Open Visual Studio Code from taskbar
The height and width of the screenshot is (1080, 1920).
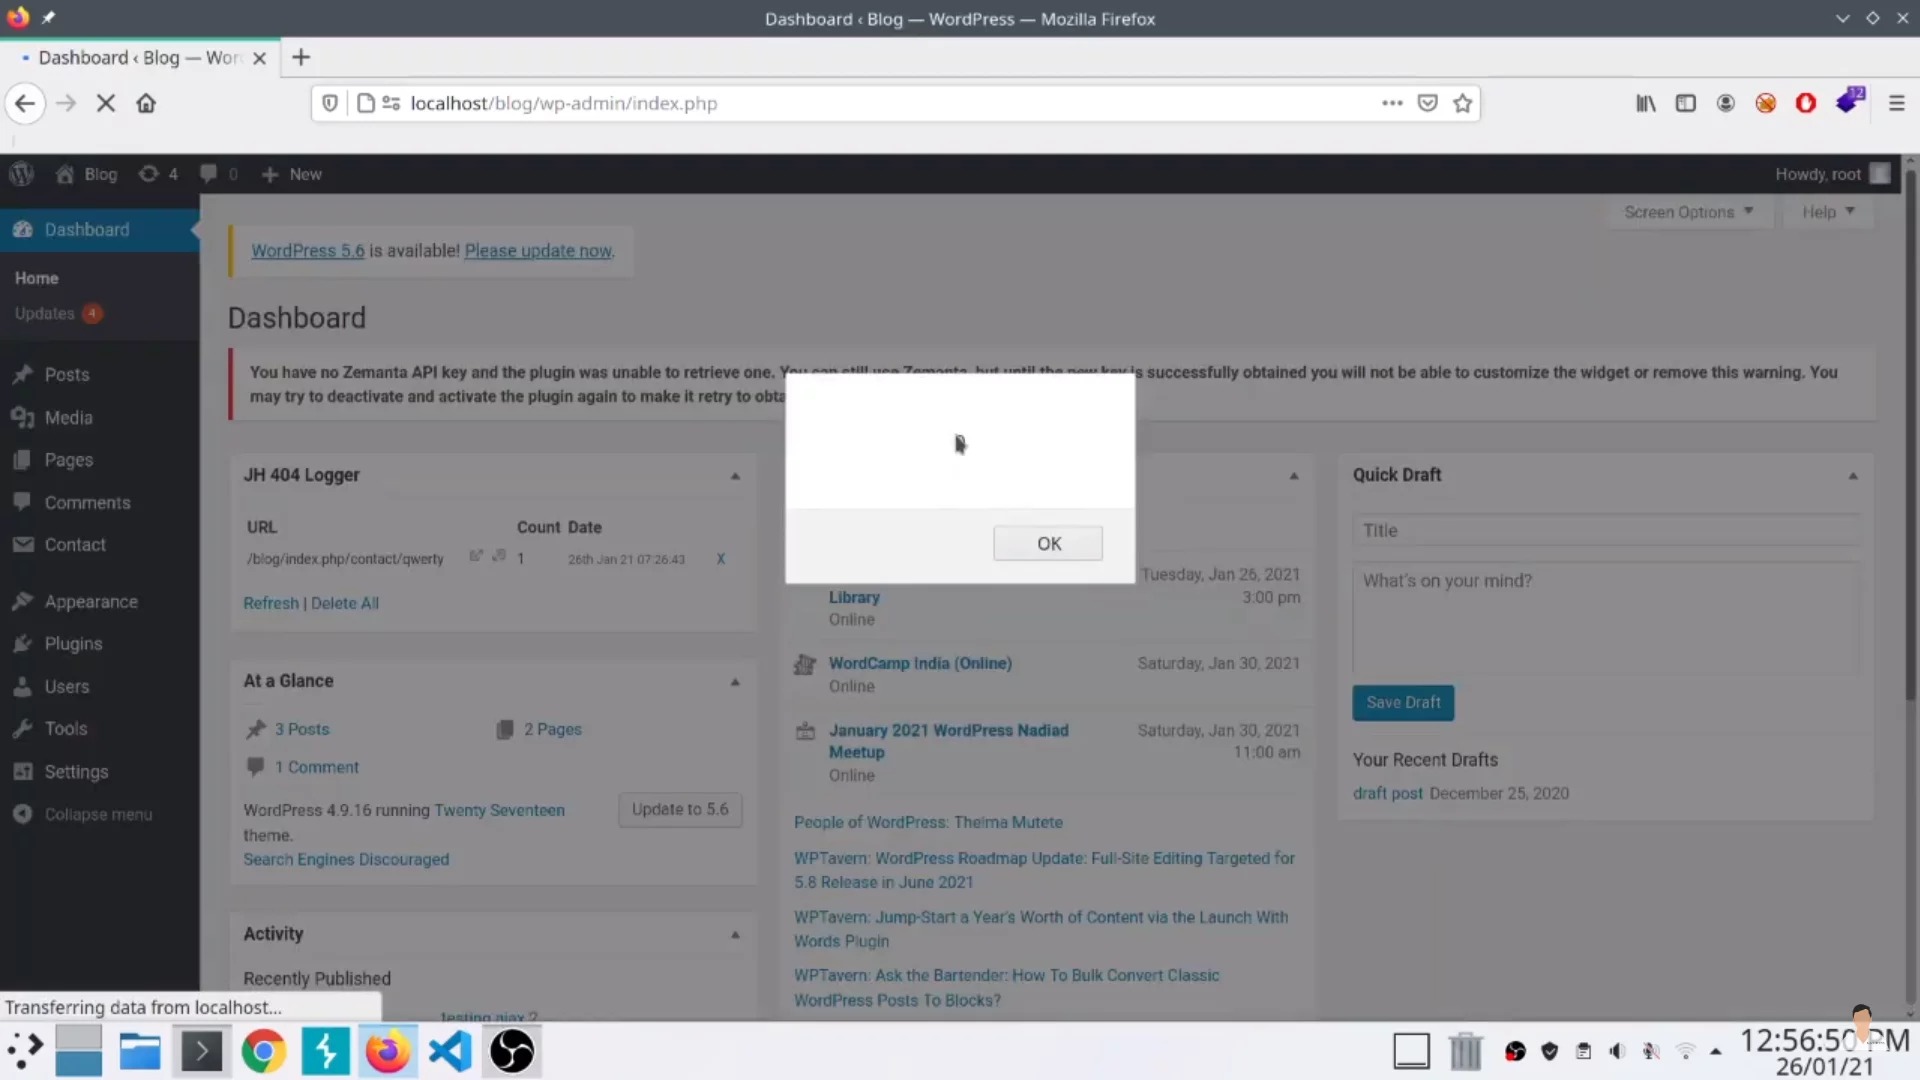tap(450, 1051)
